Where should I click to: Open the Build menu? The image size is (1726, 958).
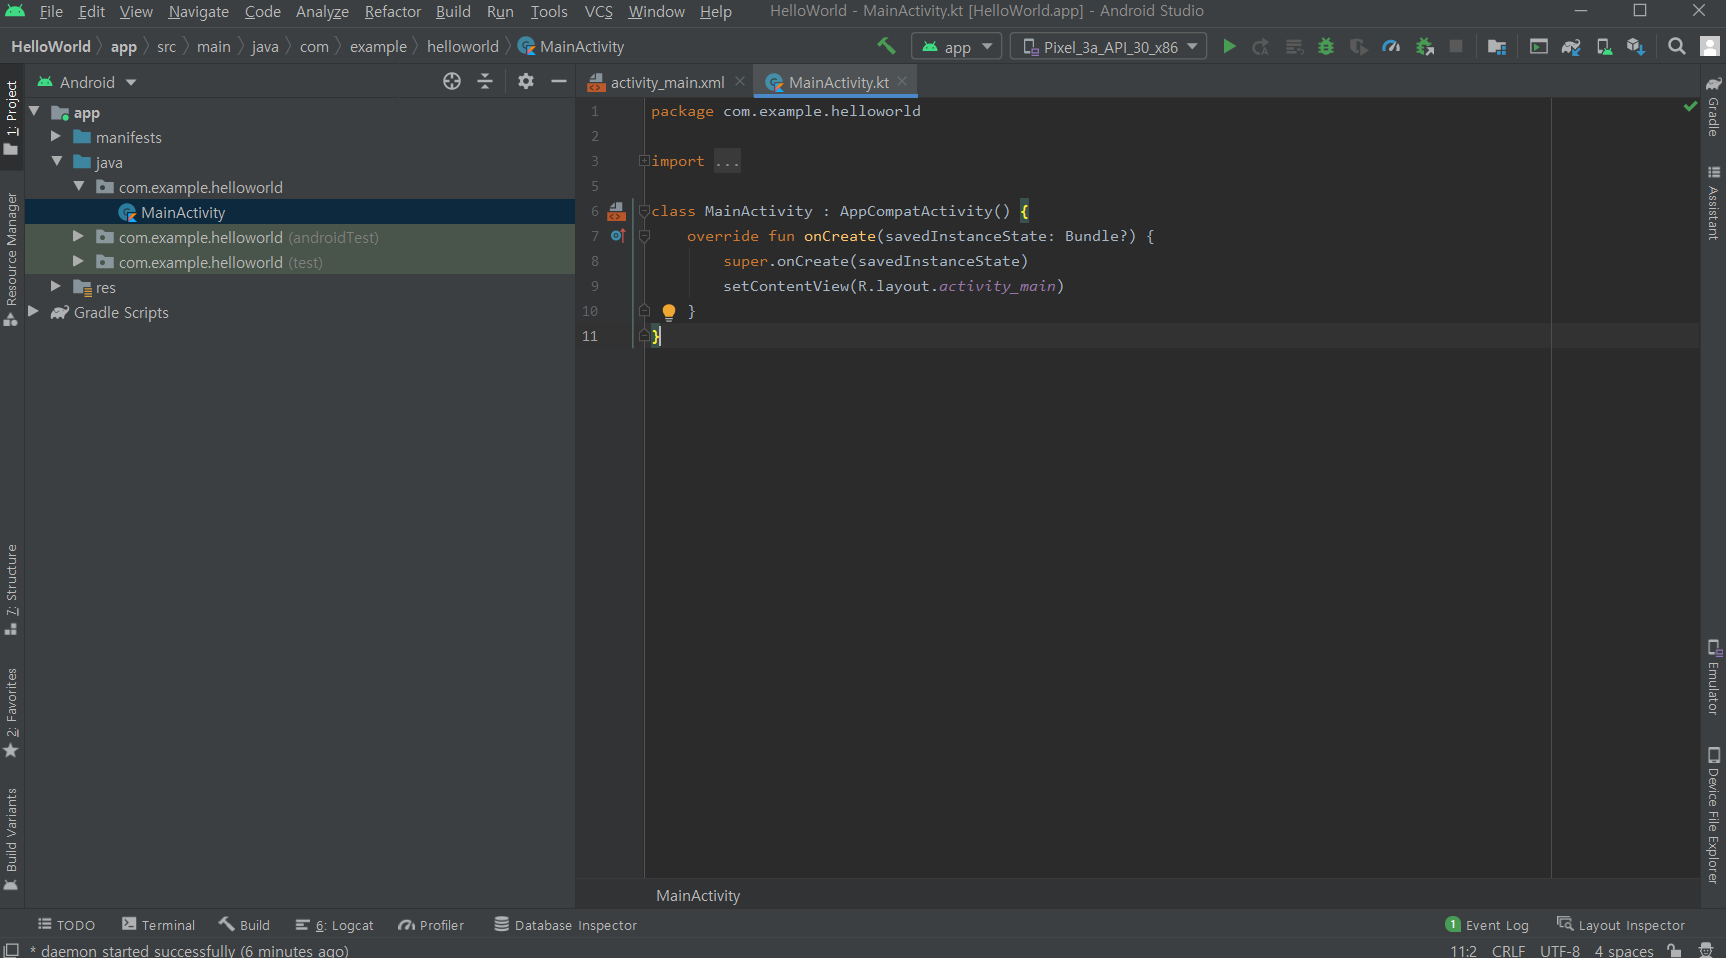coord(453,11)
